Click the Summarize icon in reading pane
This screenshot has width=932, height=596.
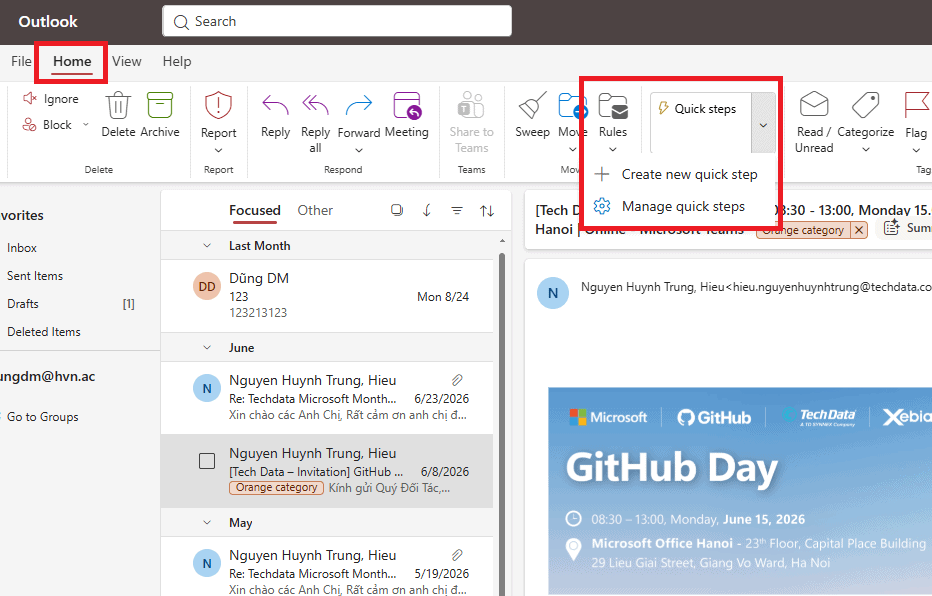click(892, 228)
